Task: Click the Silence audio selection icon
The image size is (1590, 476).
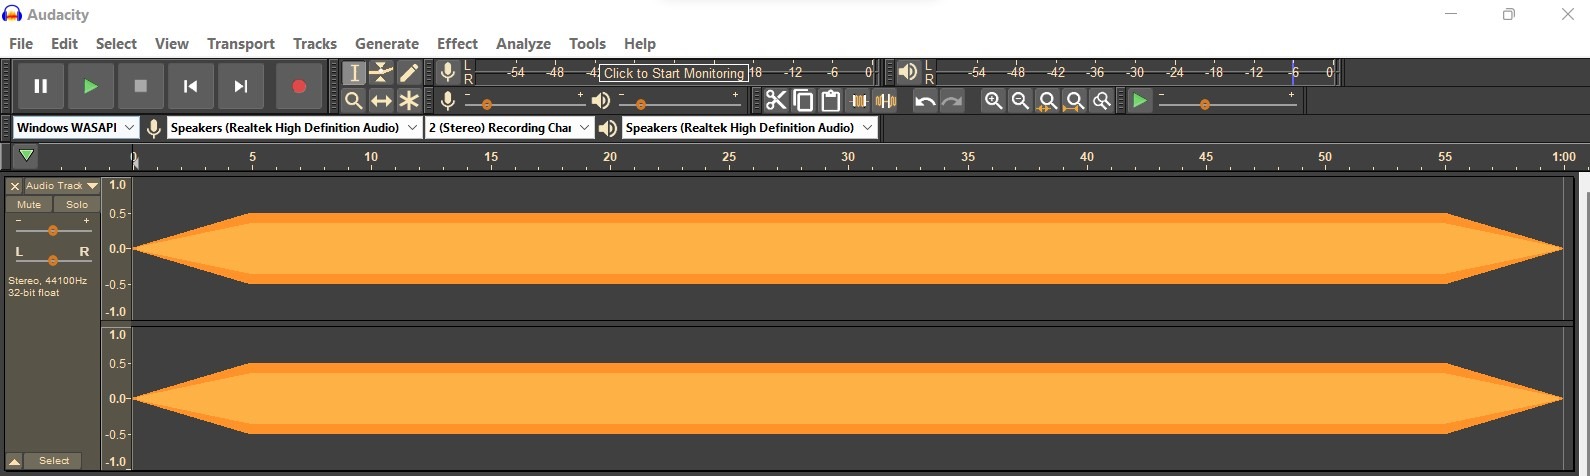Action: click(x=885, y=101)
